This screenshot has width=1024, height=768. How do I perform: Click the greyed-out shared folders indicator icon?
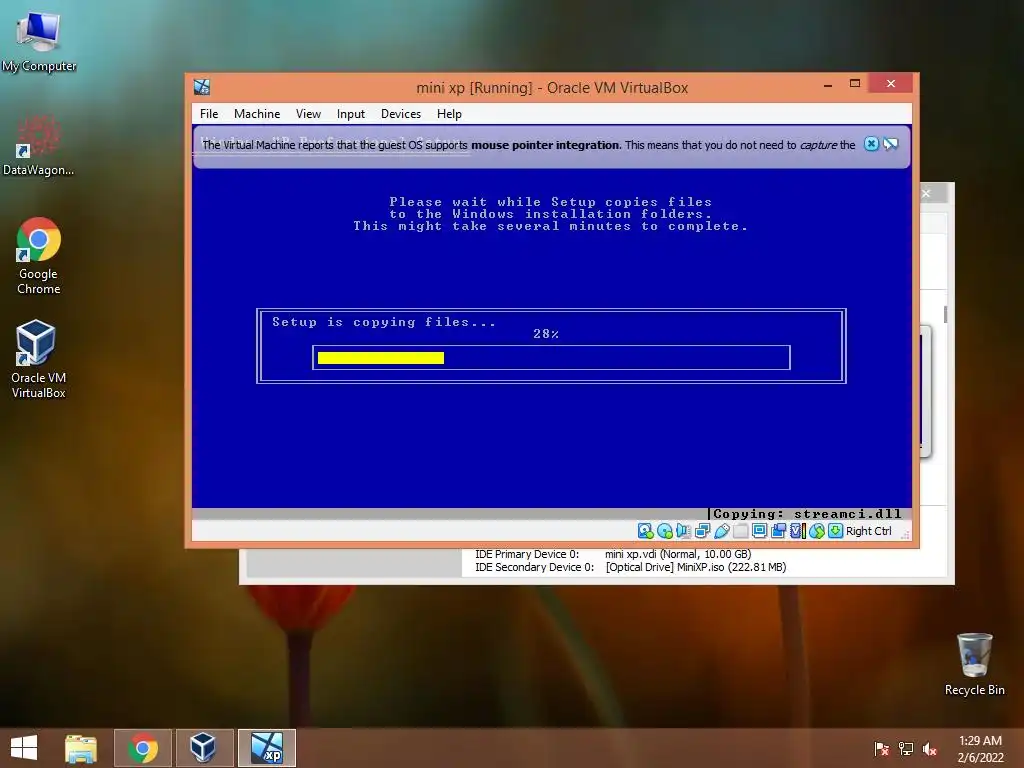click(741, 531)
